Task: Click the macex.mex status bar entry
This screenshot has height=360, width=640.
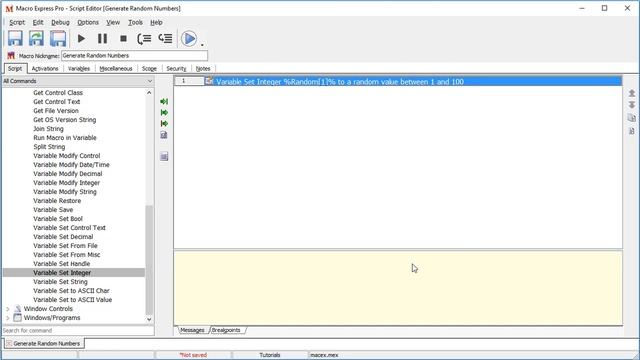Action: click(x=324, y=355)
